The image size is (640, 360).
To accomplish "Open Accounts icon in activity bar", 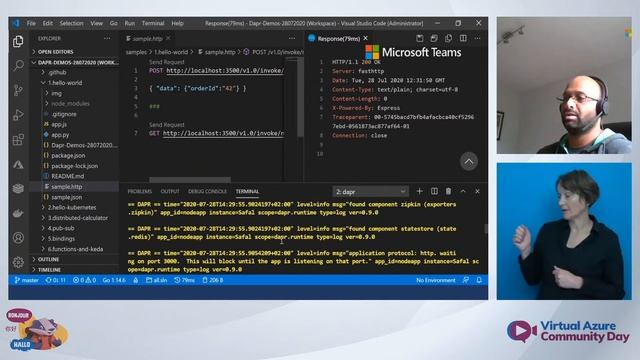I will (x=18, y=238).
